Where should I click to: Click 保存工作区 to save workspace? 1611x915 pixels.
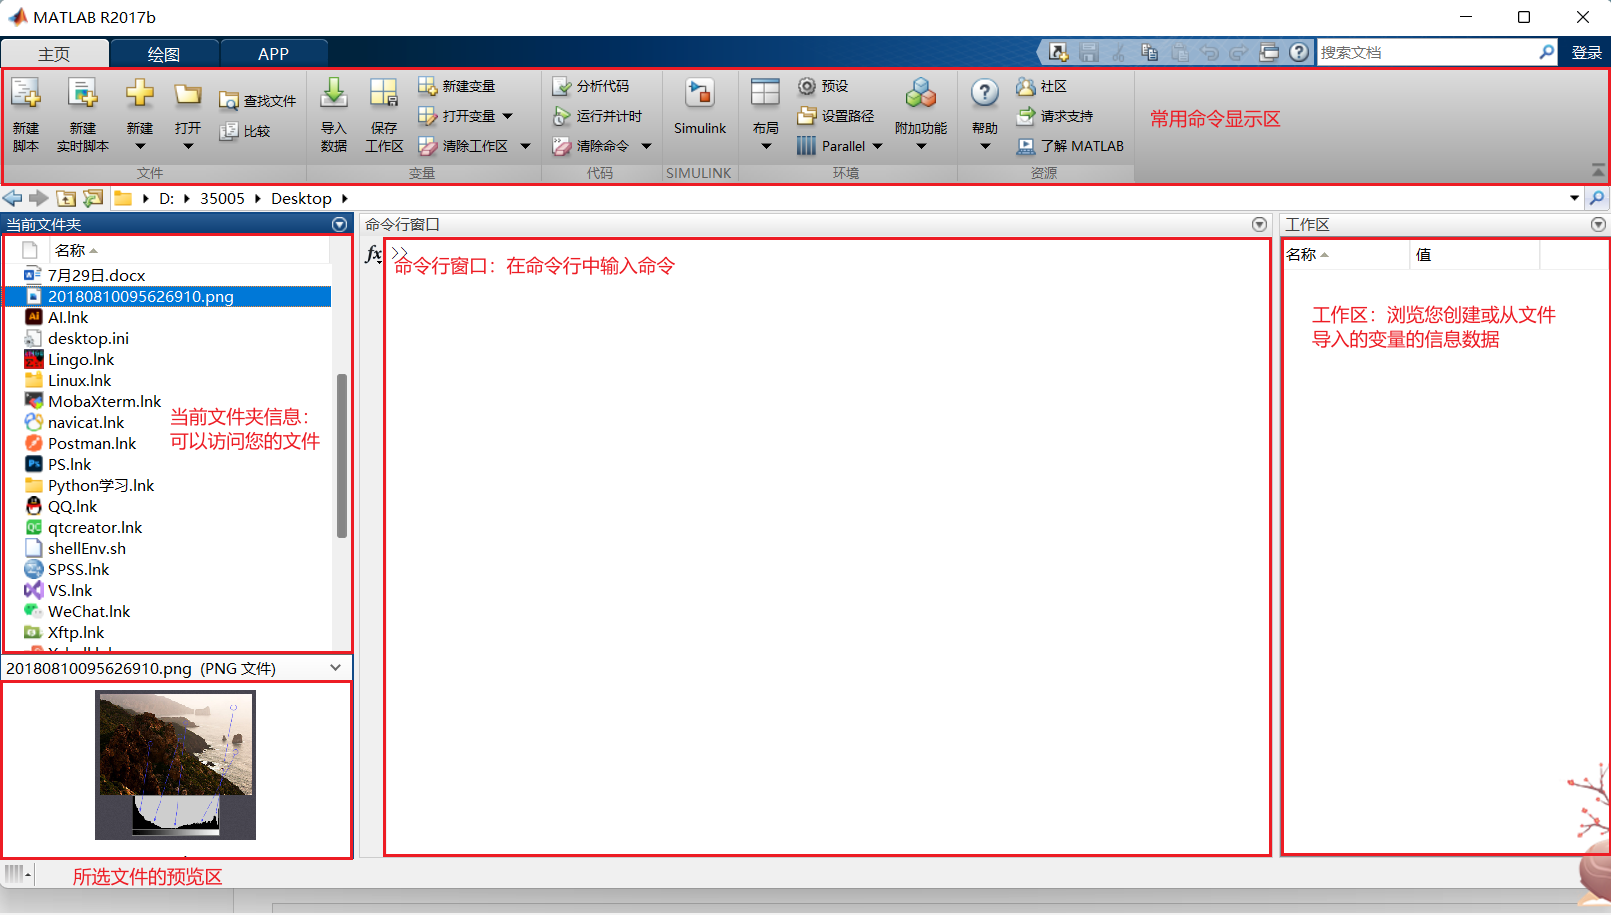(x=384, y=115)
